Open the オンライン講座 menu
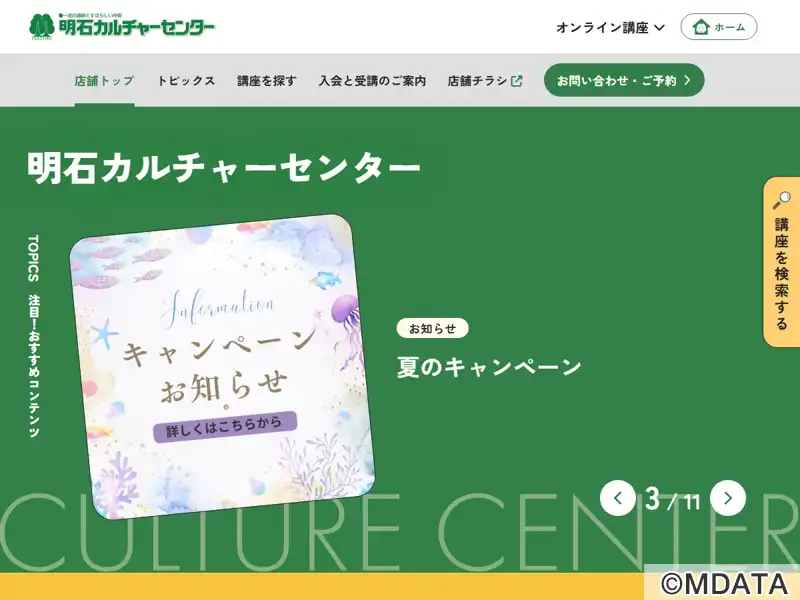This screenshot has height=600, width=800. point(610,28)
